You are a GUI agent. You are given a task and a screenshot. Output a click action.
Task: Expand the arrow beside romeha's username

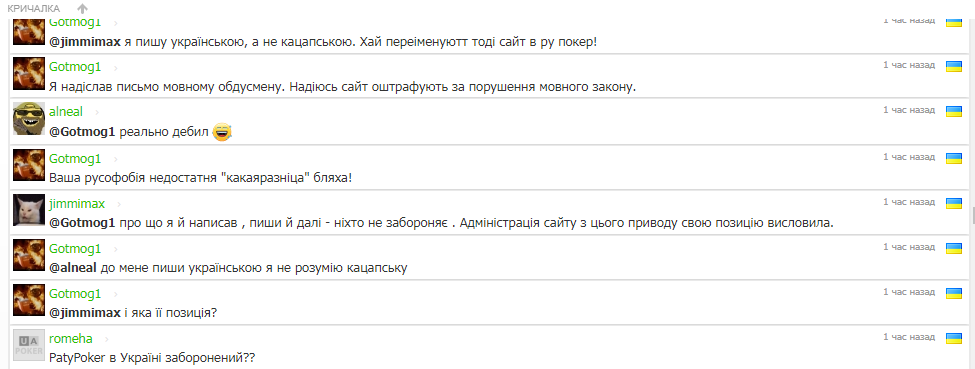tap(106, 340)
